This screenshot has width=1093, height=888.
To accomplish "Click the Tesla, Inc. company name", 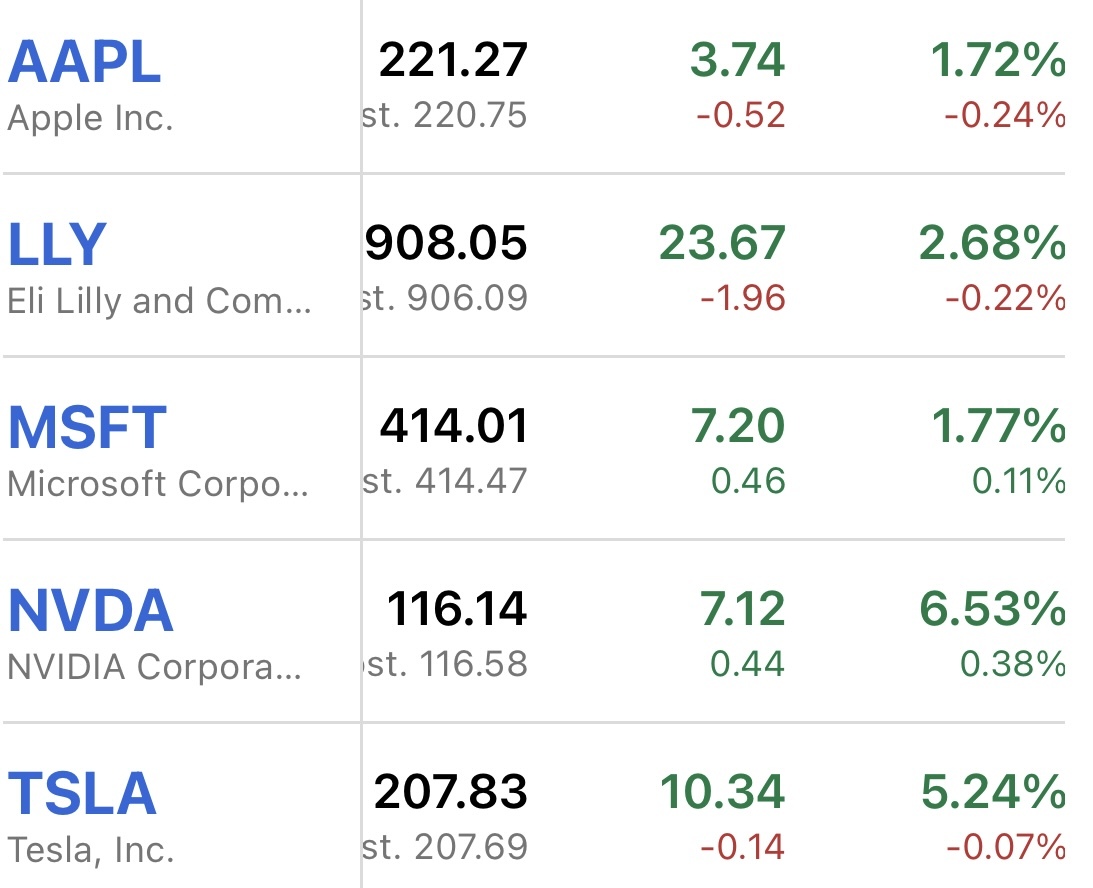I will pos(91,849).
